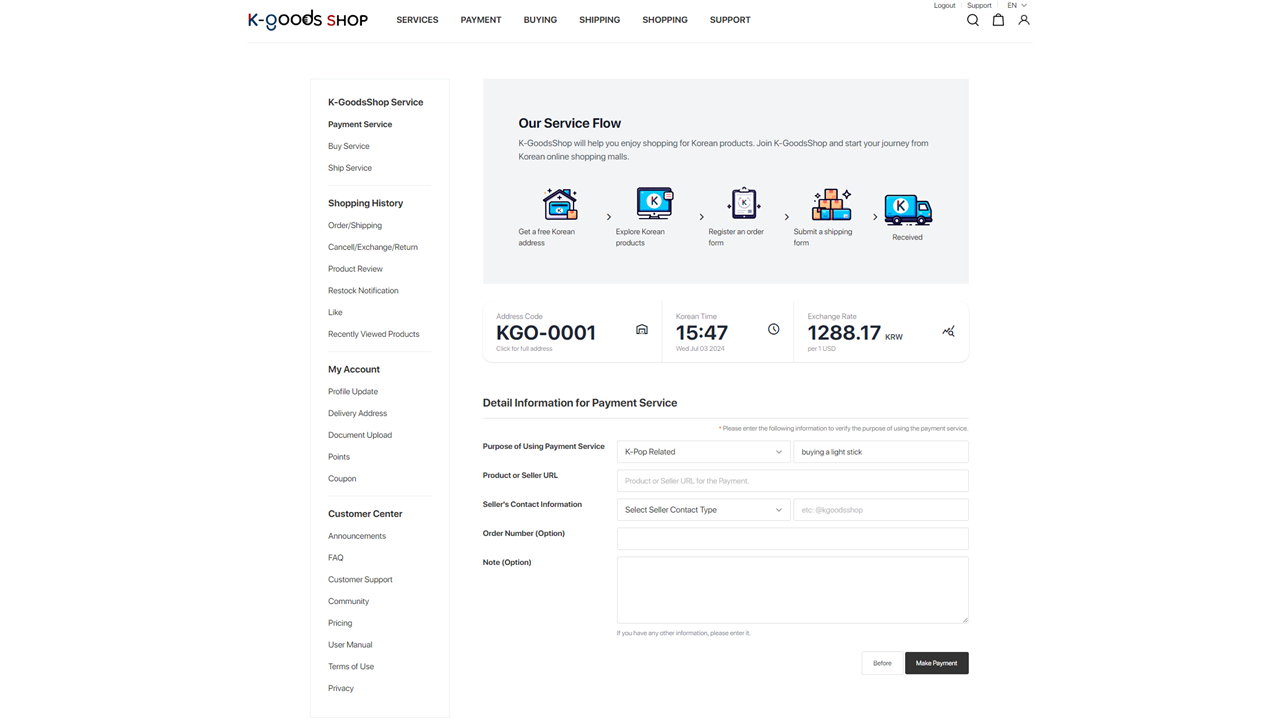Open the SERVICES menu in navigation
This screenshot has width=1280, height=720.
point(417,20)
